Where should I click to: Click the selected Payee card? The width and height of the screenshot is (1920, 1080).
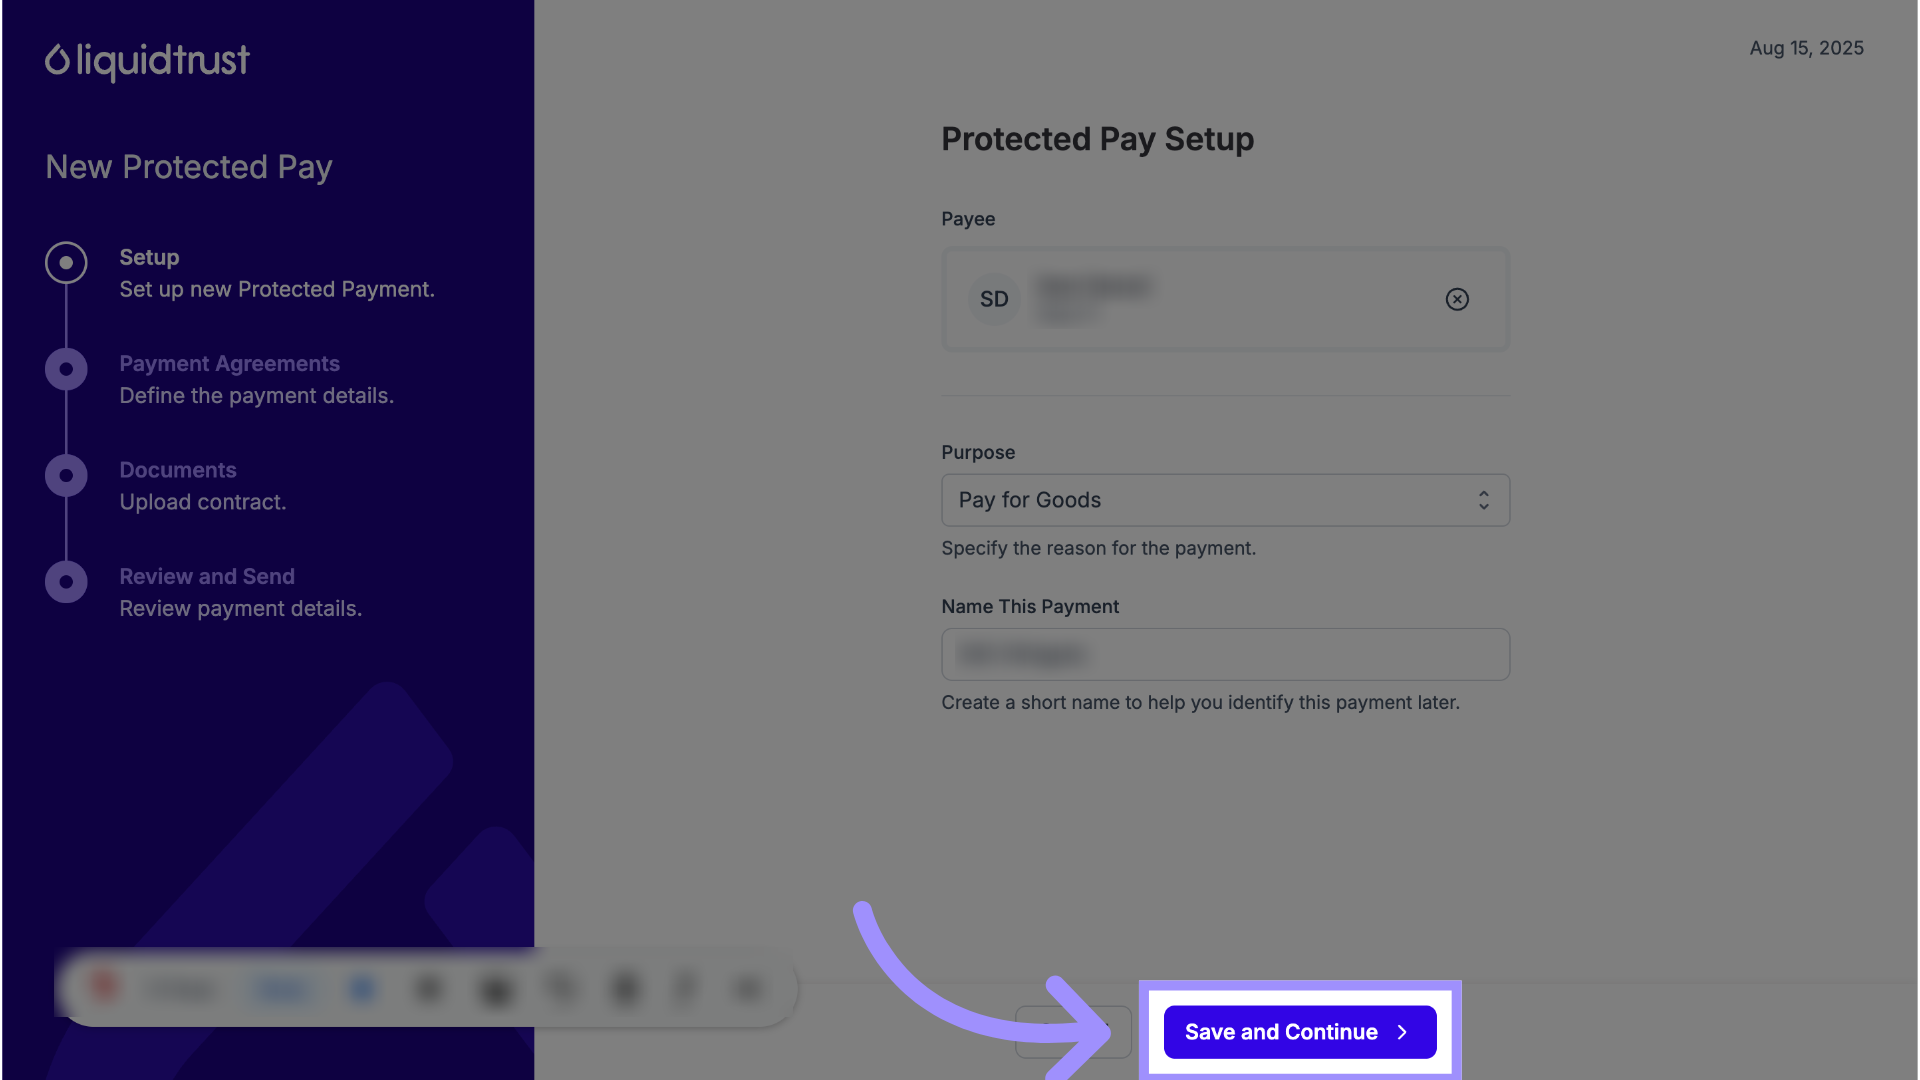click(x=1225, y=299)
